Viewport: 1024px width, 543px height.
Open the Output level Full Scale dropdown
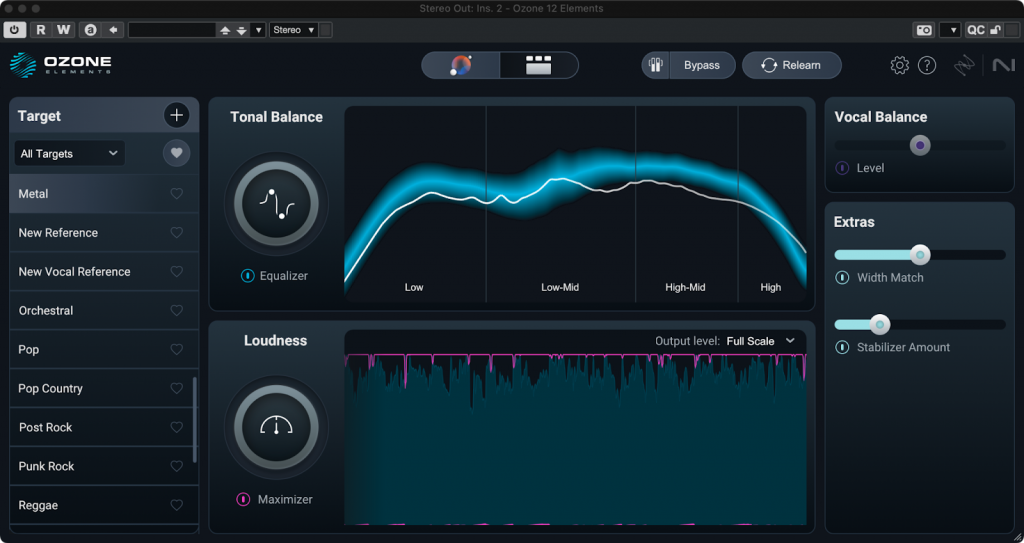tap(761, 341)
